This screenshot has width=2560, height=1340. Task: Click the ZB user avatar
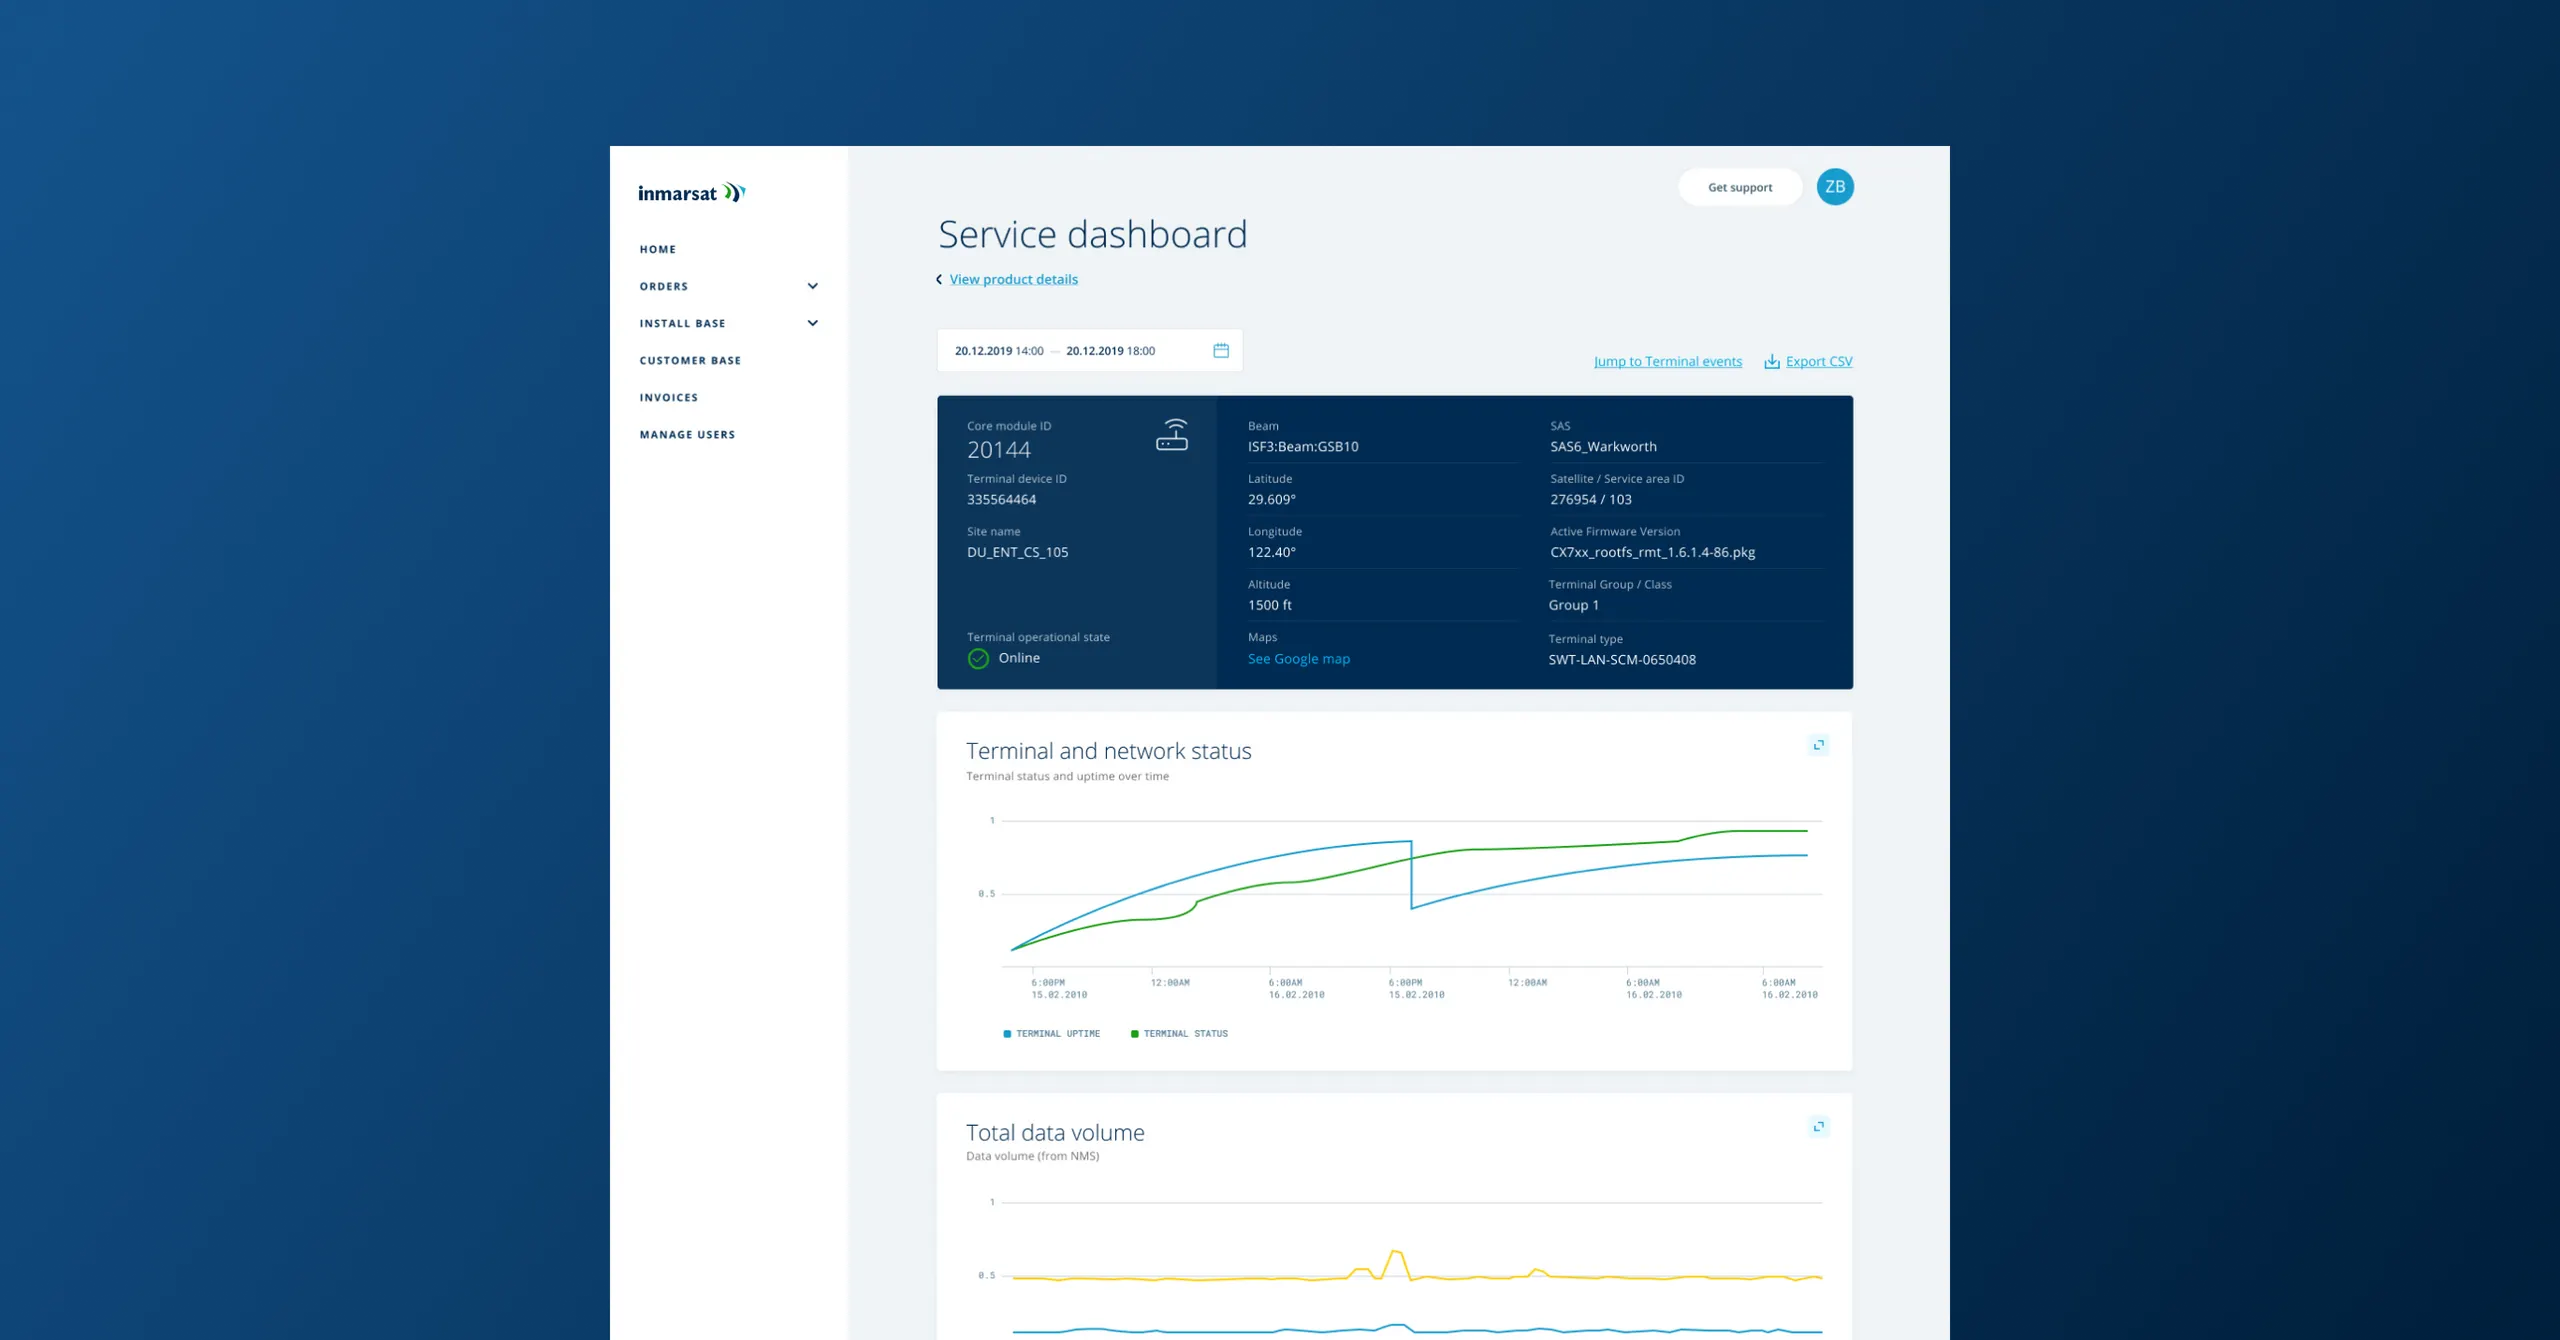click(x=1834, y=187)
